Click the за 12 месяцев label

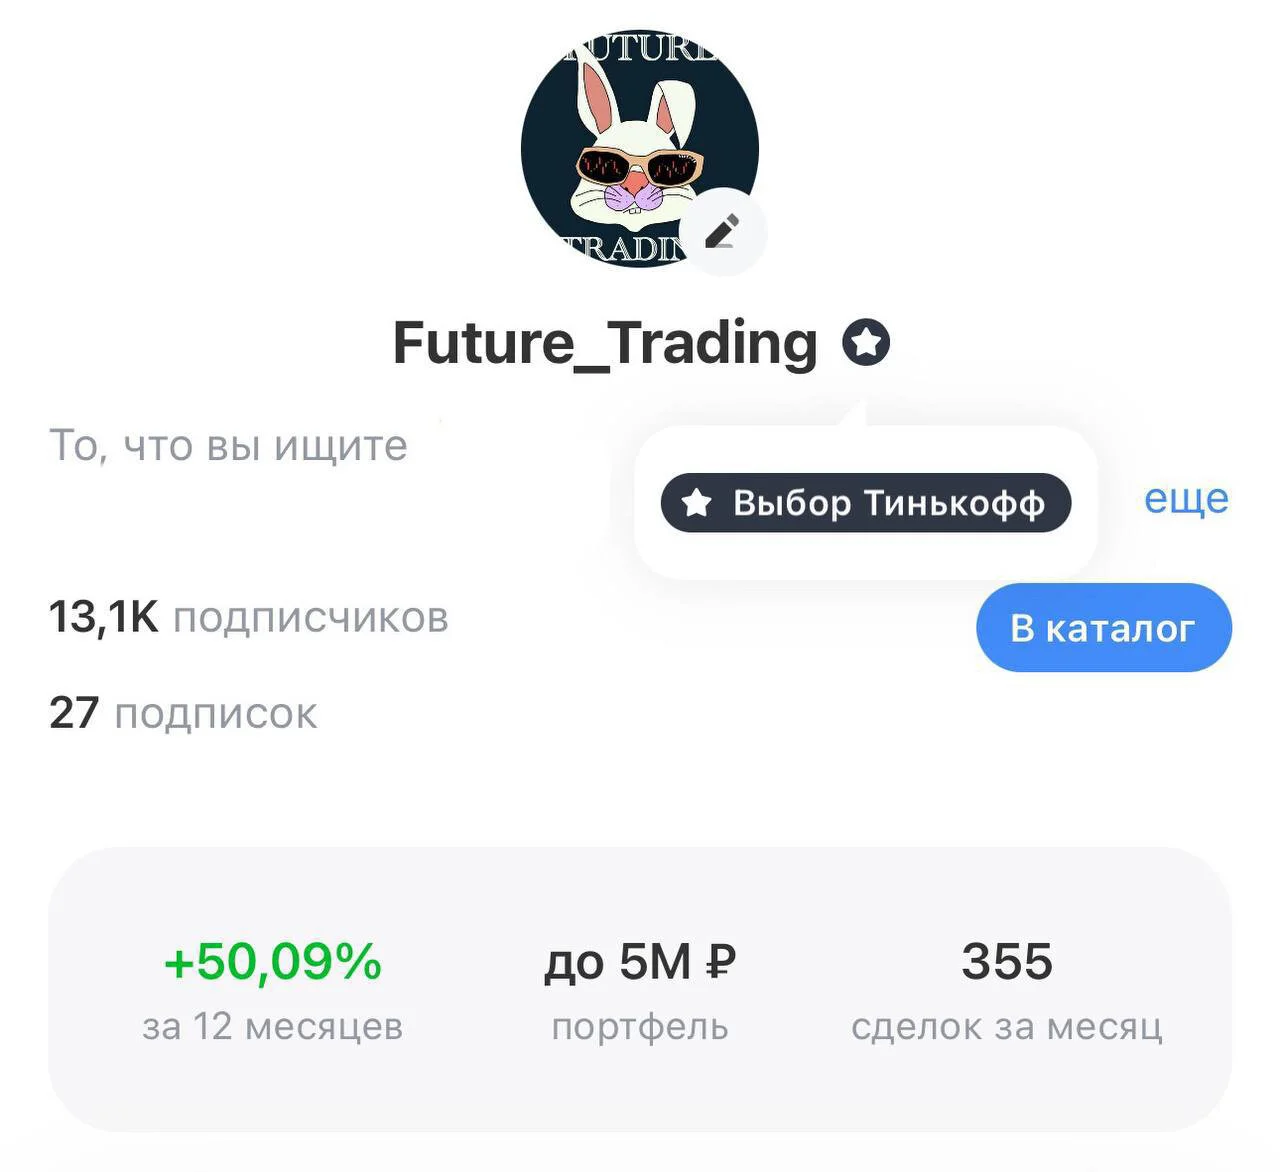tap(273, 1027)
